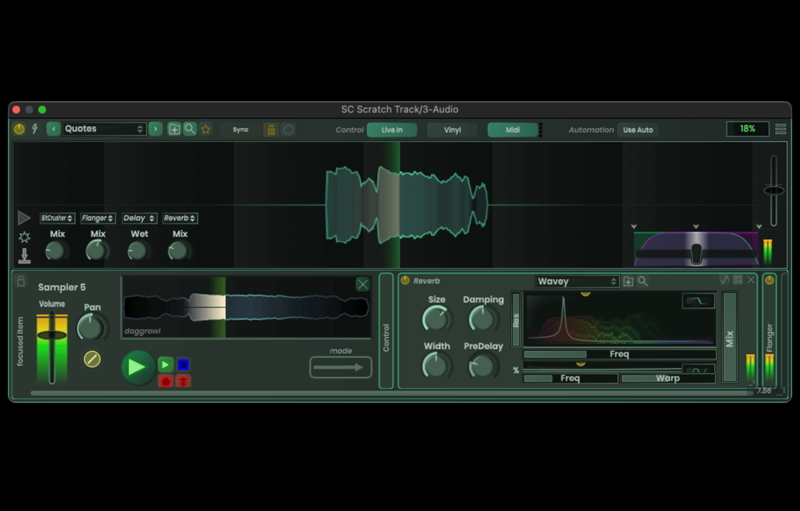Image resolution: width=800 pixels, height=511 pixels.
Task: Click the Sampler 5 Volume fader
Action: click(x=52, y=335)
